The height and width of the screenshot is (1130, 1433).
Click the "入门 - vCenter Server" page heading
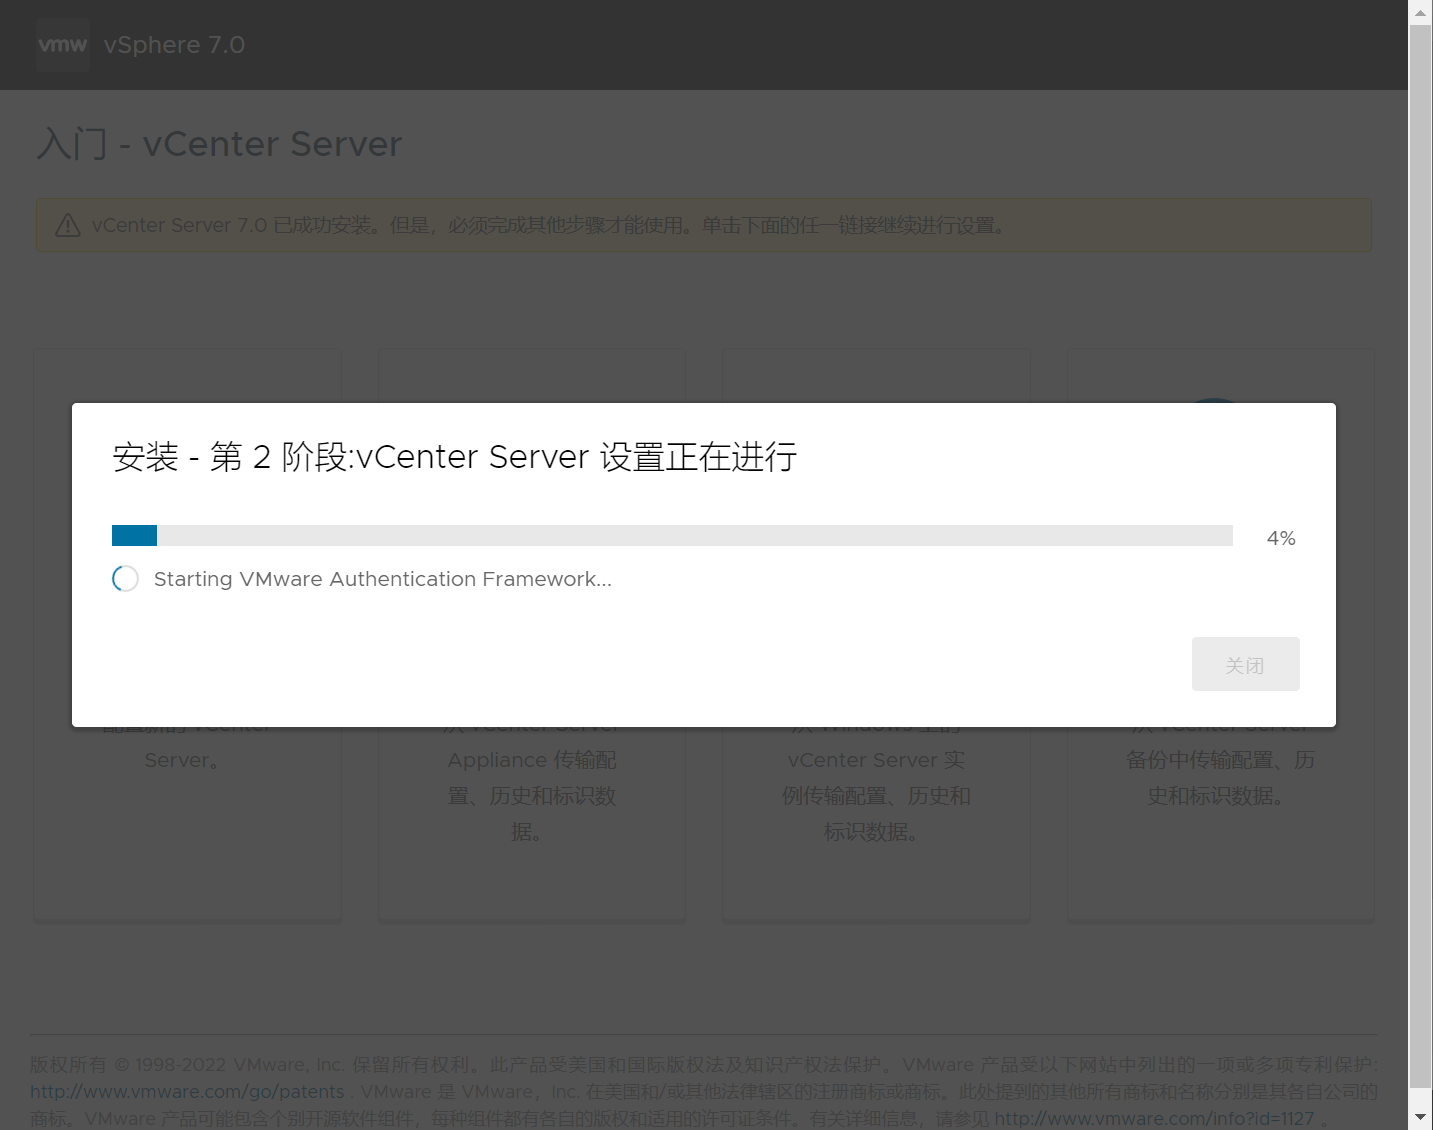point(219,144)
